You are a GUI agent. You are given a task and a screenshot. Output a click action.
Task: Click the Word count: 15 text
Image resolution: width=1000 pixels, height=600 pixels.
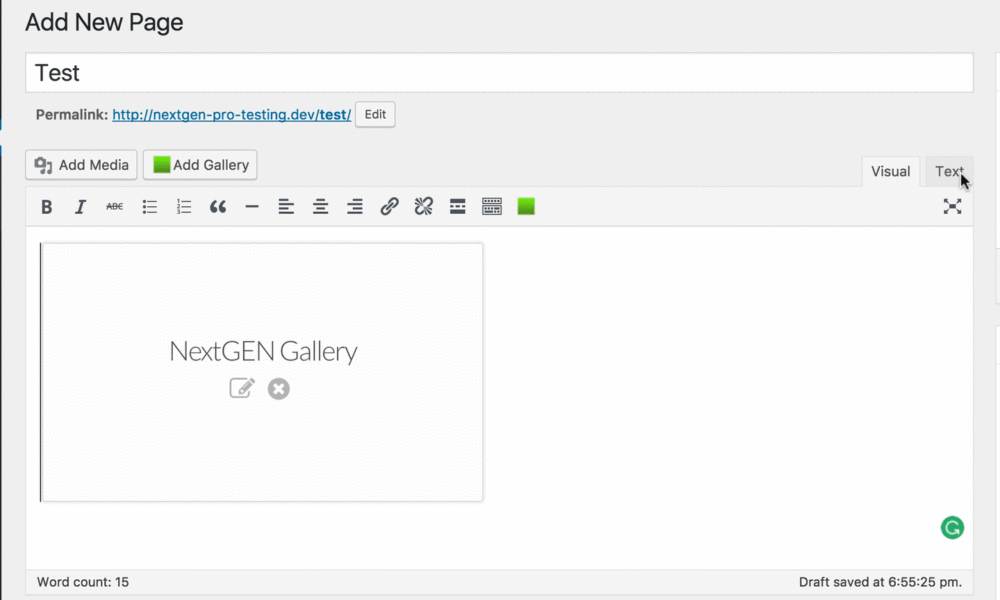coord(83,582)
